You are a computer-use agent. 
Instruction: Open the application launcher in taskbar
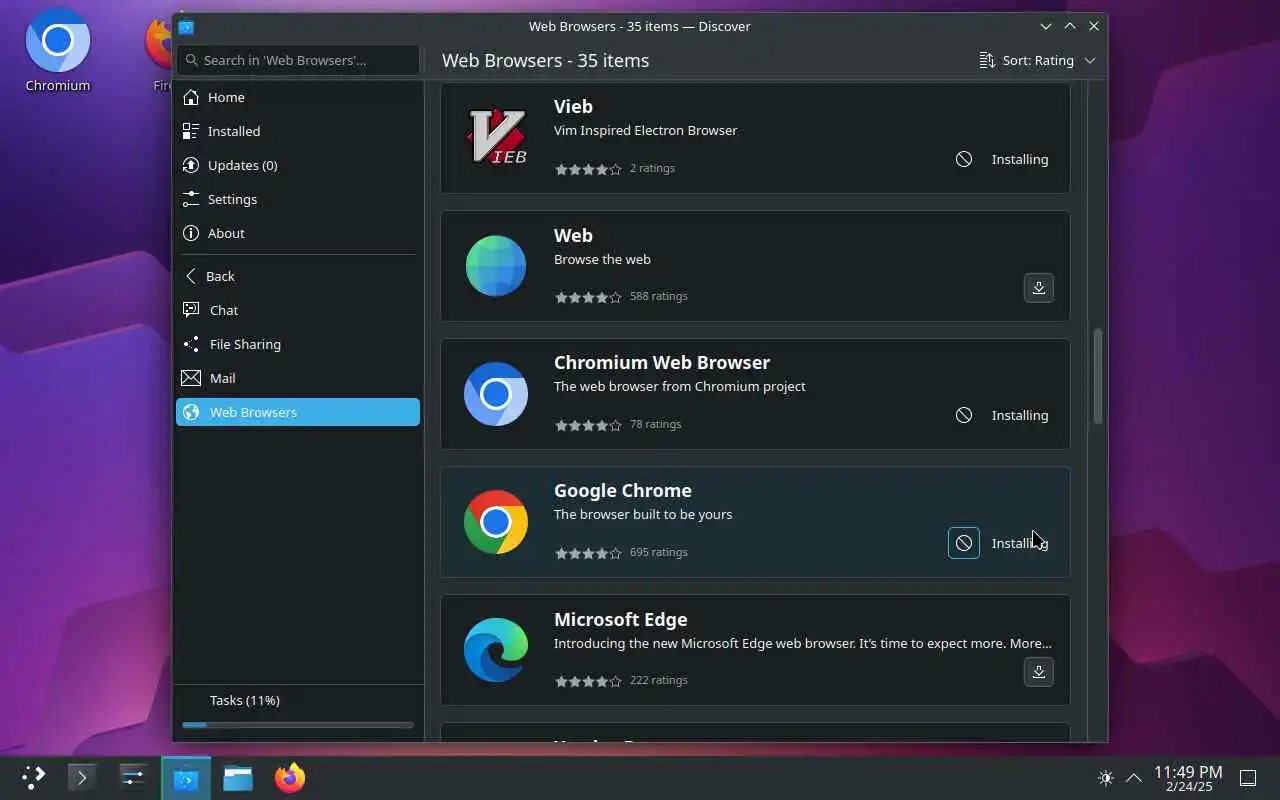coord(33,778)
